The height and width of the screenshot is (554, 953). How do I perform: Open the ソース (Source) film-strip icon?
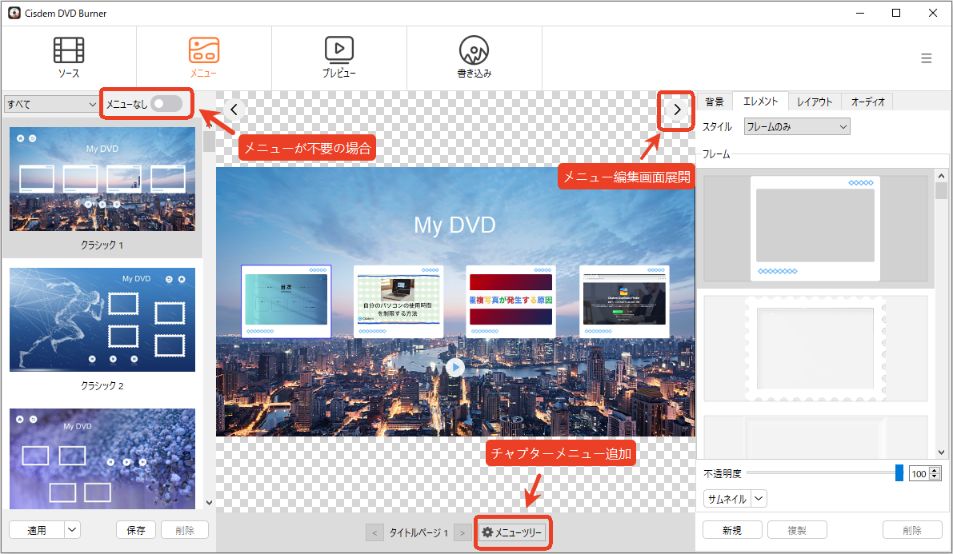[x=69, y=50]
